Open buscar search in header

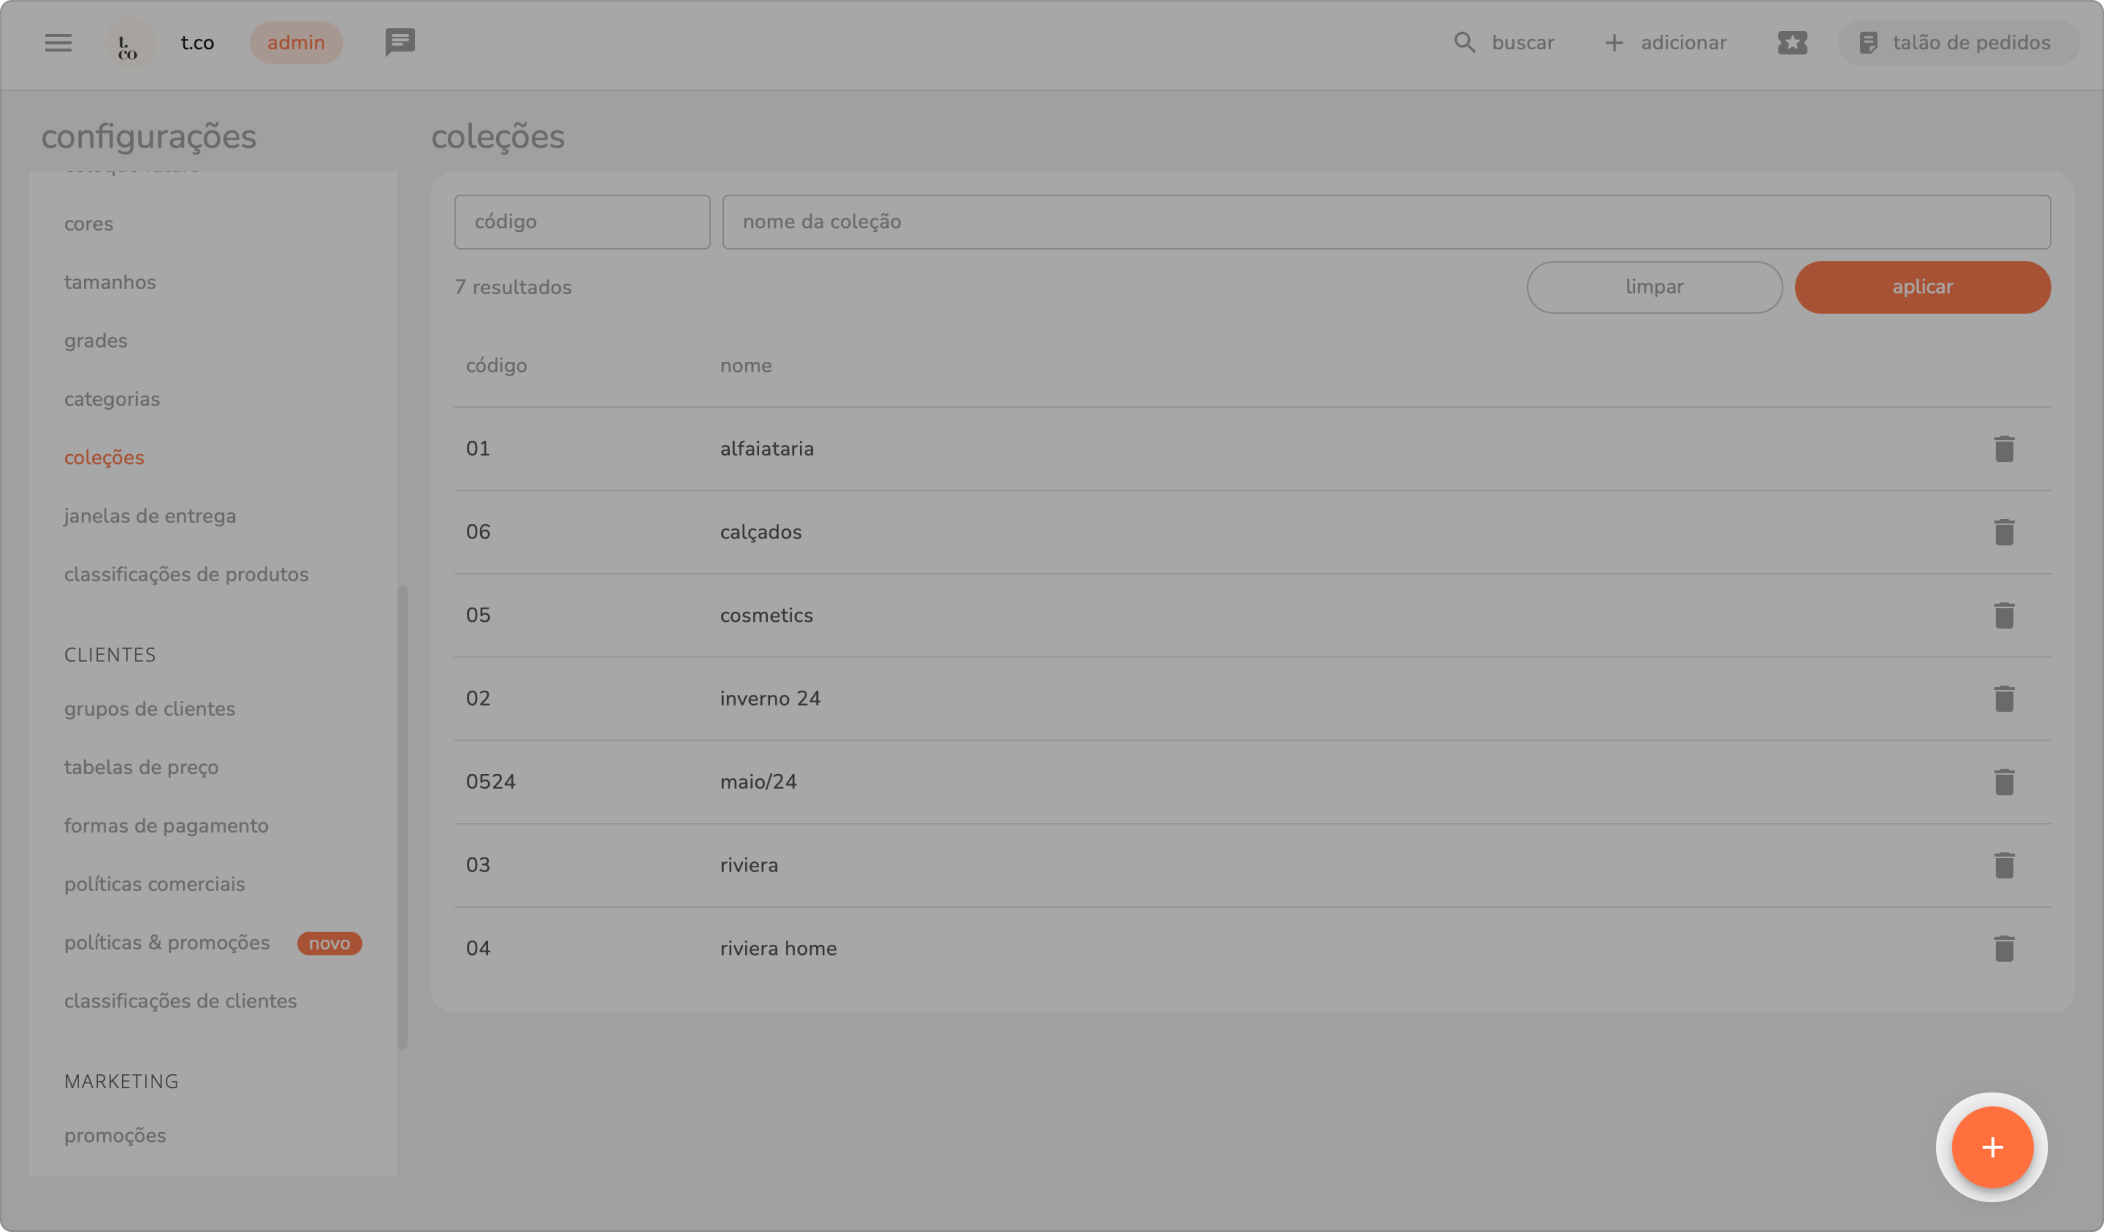click(x=1504, y=43)
